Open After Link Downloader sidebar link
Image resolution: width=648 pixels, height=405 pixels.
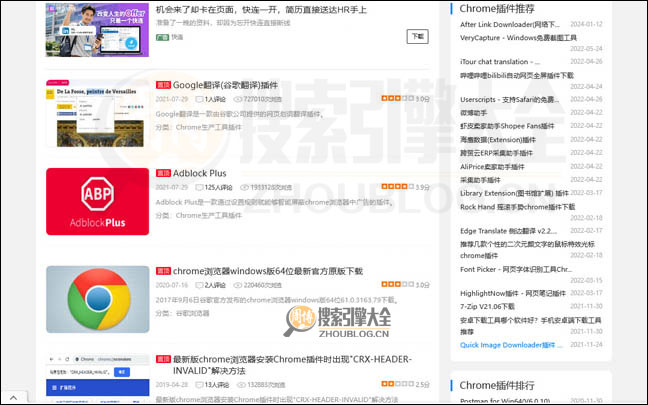(x=510, y=25)
